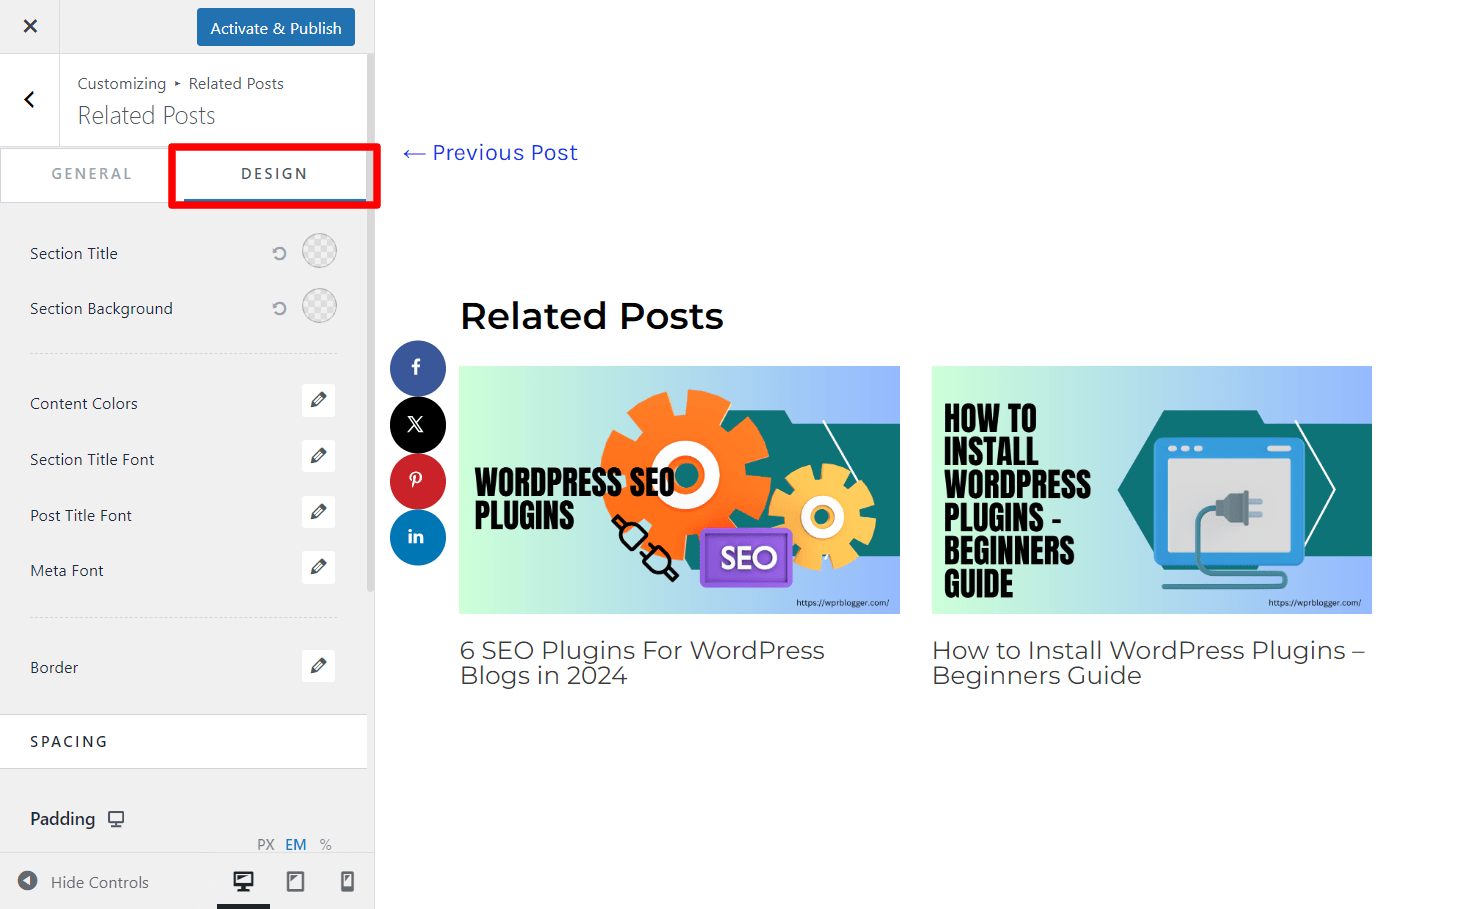Open the edit pencil for Content Colors
1465x909 pixels.
(318, 400)
